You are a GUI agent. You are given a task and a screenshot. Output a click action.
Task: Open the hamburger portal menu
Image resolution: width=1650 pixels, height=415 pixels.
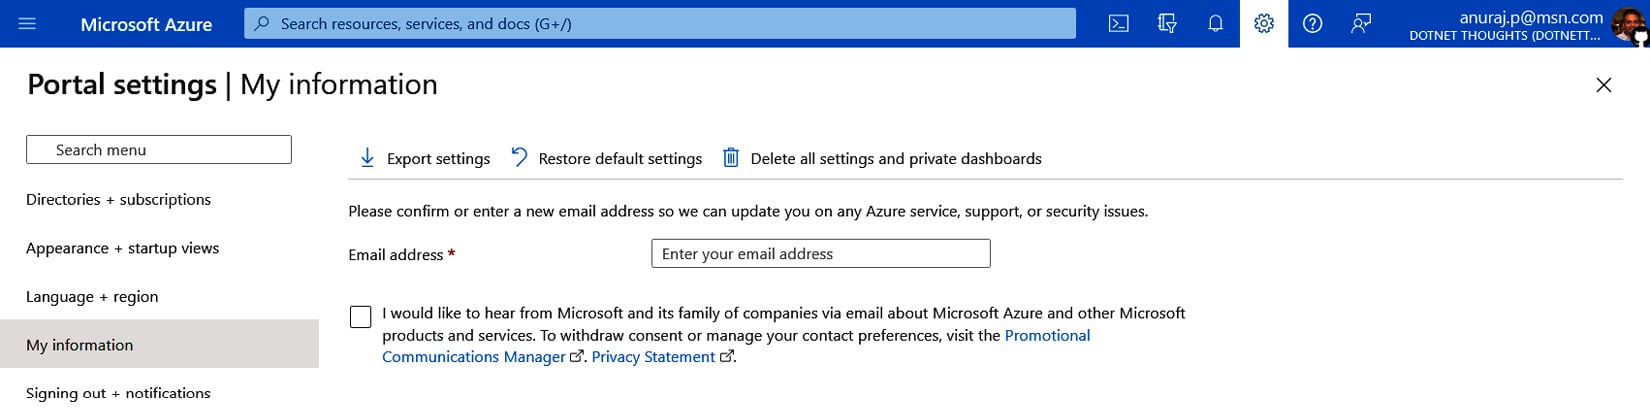[x=27, y=23]
